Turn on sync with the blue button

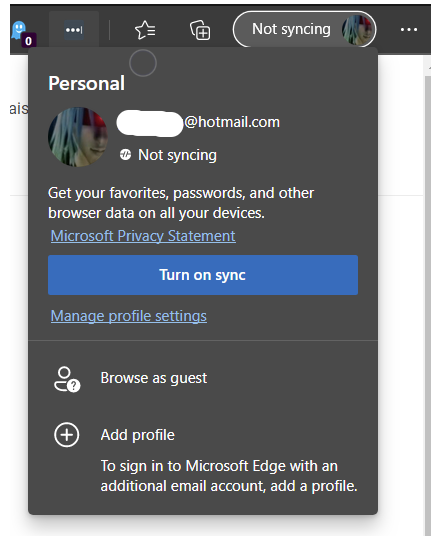(x=203, y=275)
